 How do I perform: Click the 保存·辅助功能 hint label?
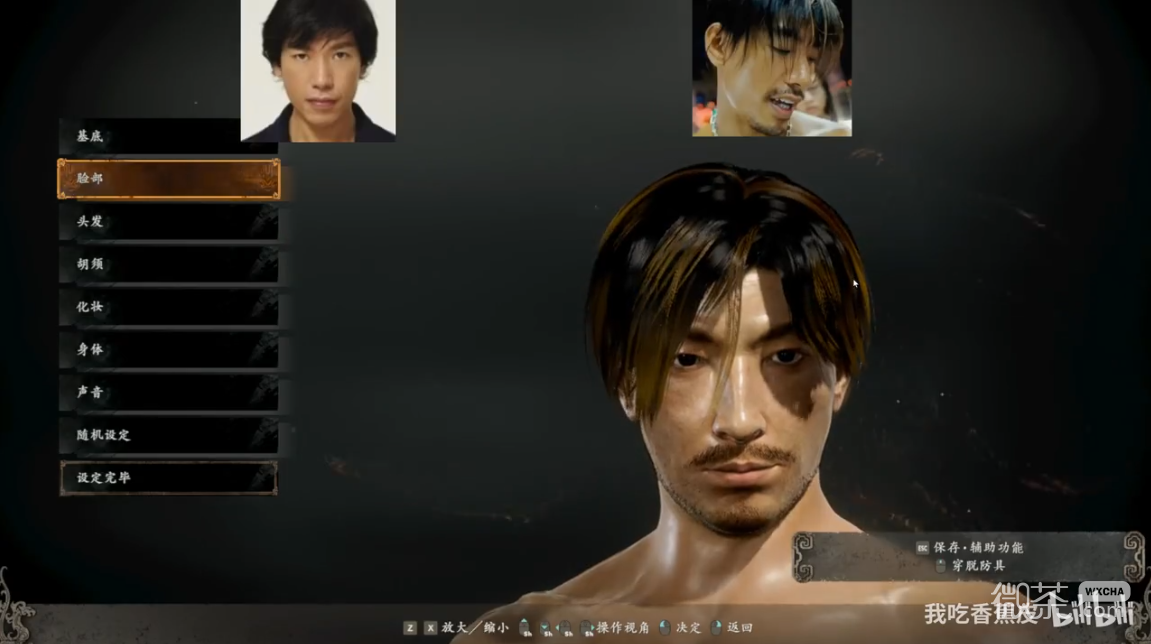tap(979, 548)
